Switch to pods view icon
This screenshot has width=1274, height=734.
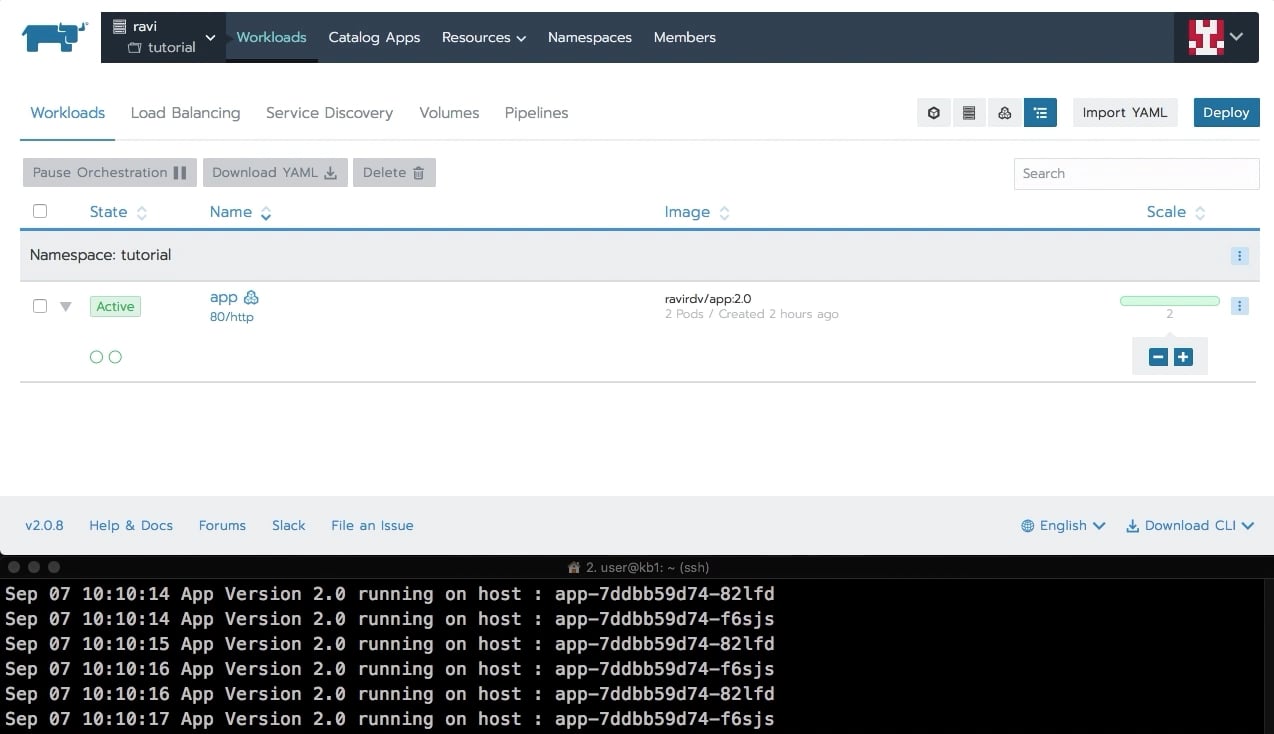pyautogui.click(x=933, y=113)
